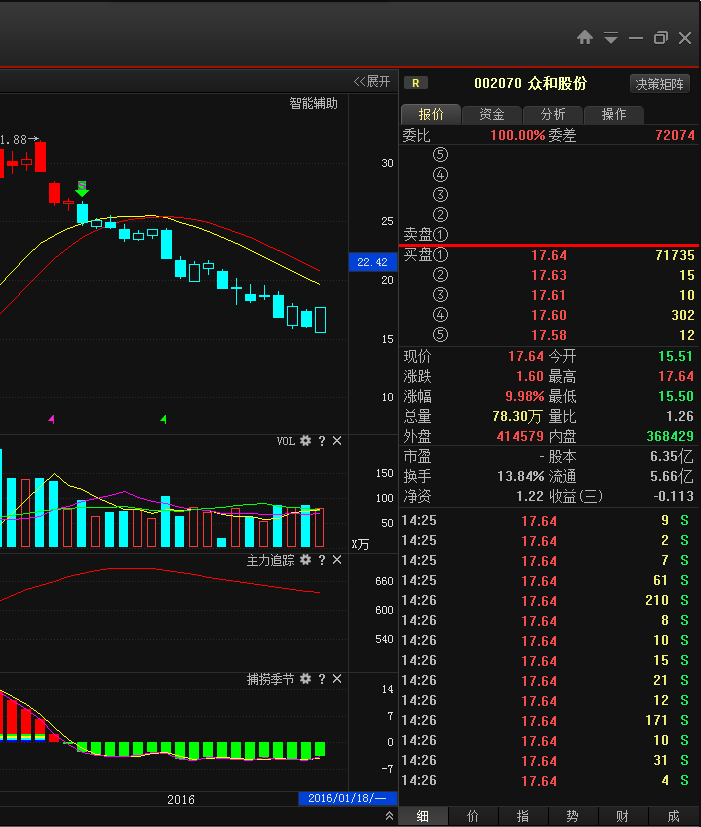Open the title bar dropdown menu arrow

611,38
